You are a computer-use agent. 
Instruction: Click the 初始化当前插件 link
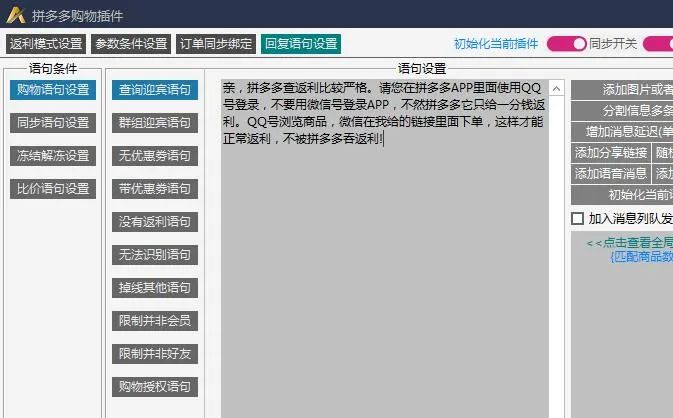[x=496, y=44]
